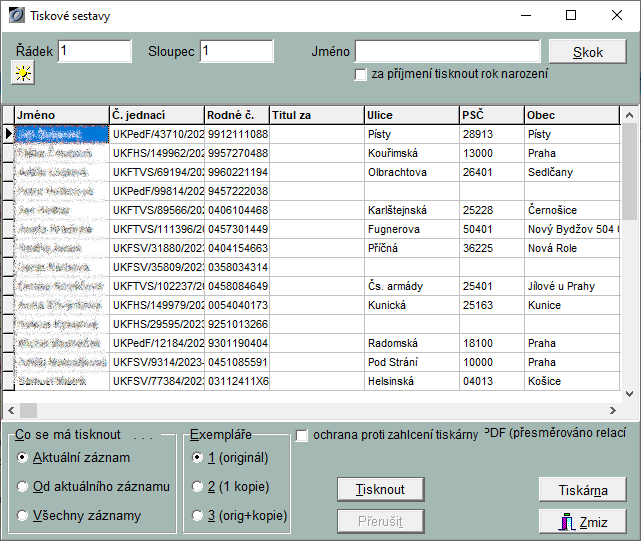Viewport: 641px width, 541px height.
Task: Select '1 (originál)' copies option
Action: pos(197,457)
